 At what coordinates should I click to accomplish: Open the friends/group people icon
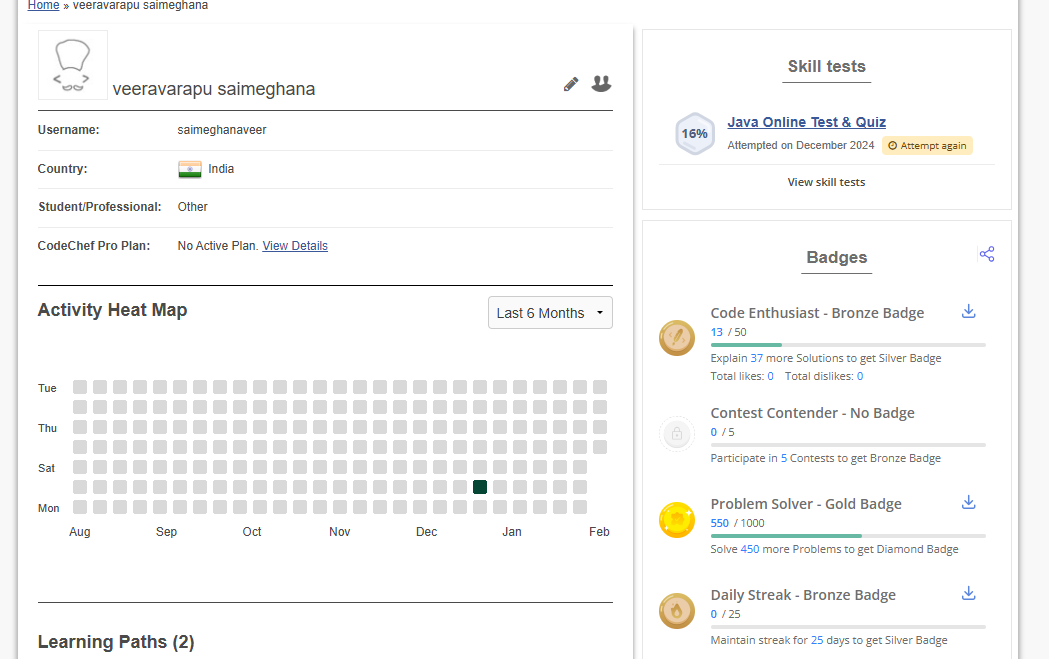tap(601, 84)
